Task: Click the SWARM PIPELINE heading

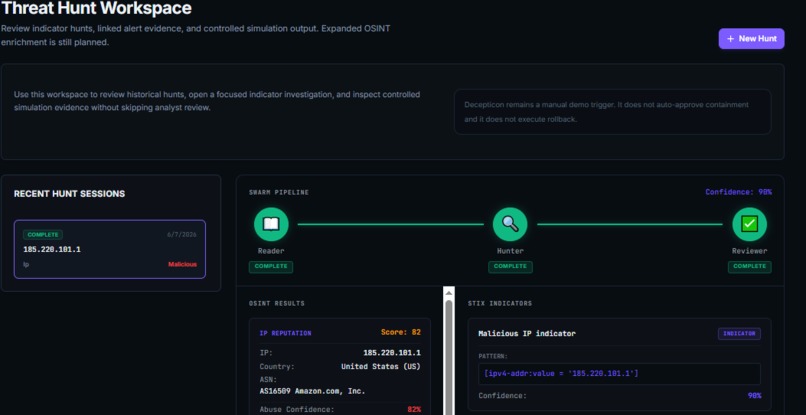Action: tap(279, 192)
